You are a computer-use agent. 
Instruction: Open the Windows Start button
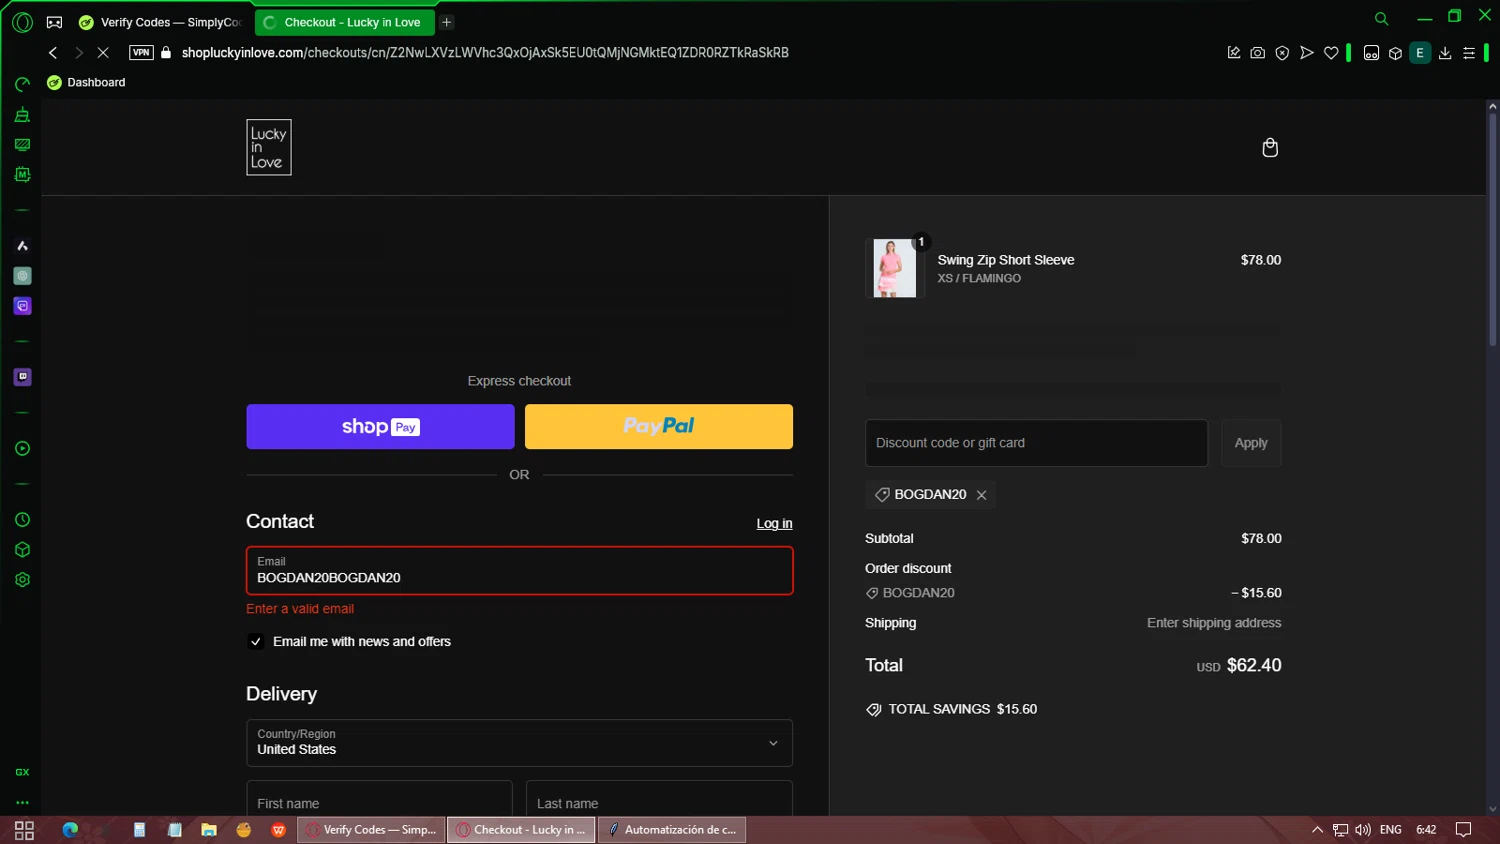point(24,830)
